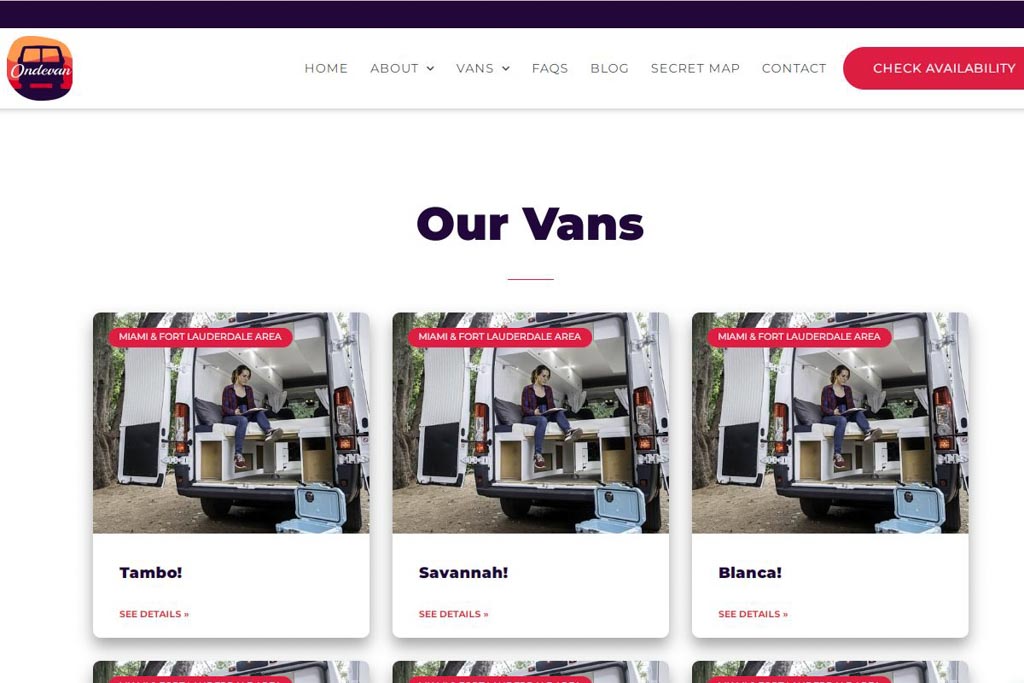Click the Blanca! title

pos(750,573)
